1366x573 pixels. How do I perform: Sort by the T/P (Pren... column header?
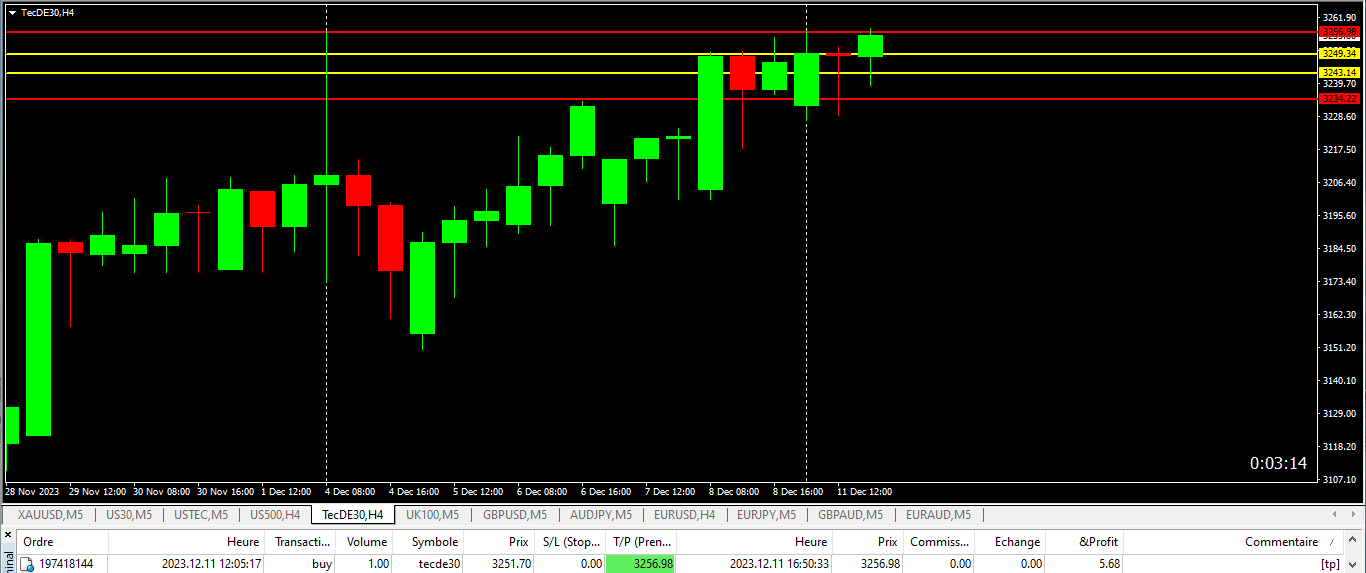[641, 541]
